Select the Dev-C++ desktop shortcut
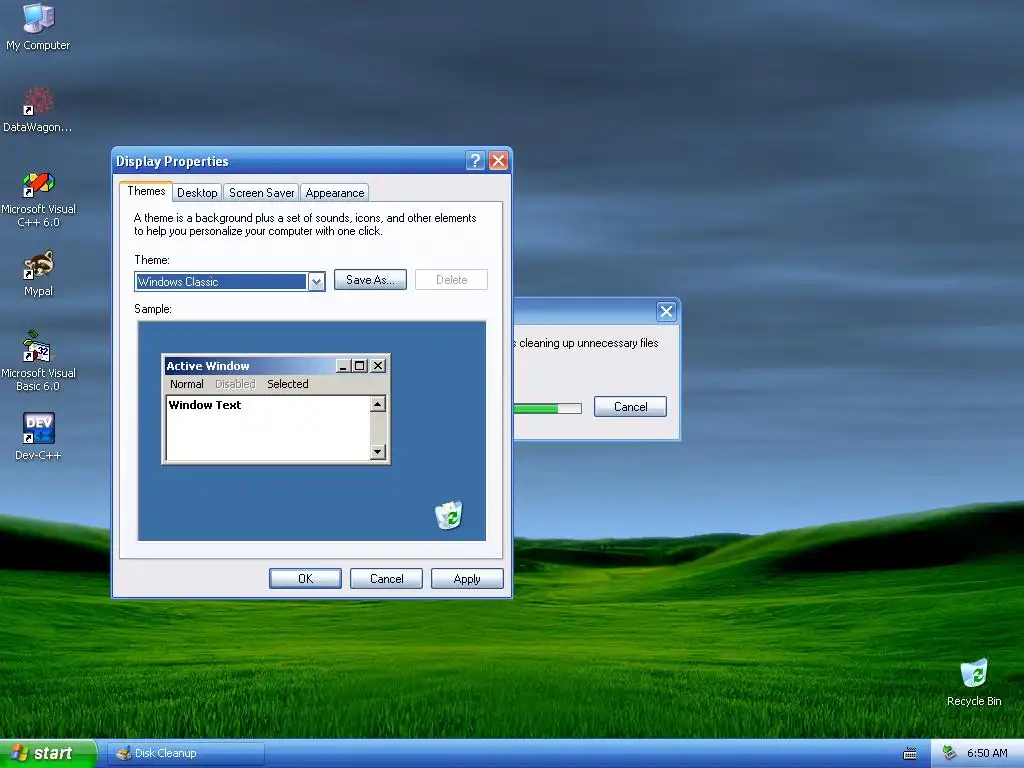 (38, 436)
